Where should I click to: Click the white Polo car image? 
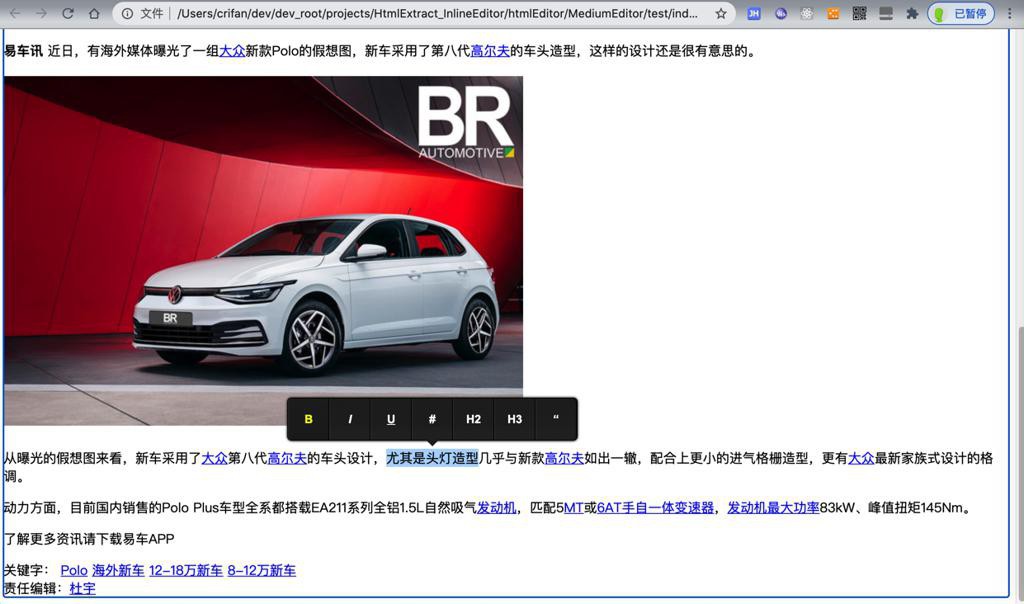(263, 251)
